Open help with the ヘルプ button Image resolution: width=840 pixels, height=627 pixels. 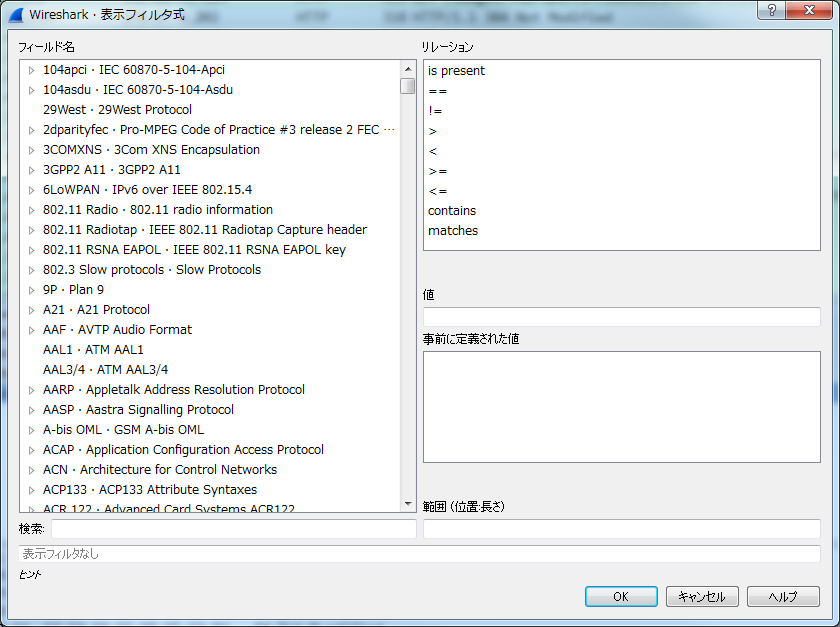click(783, 596)
